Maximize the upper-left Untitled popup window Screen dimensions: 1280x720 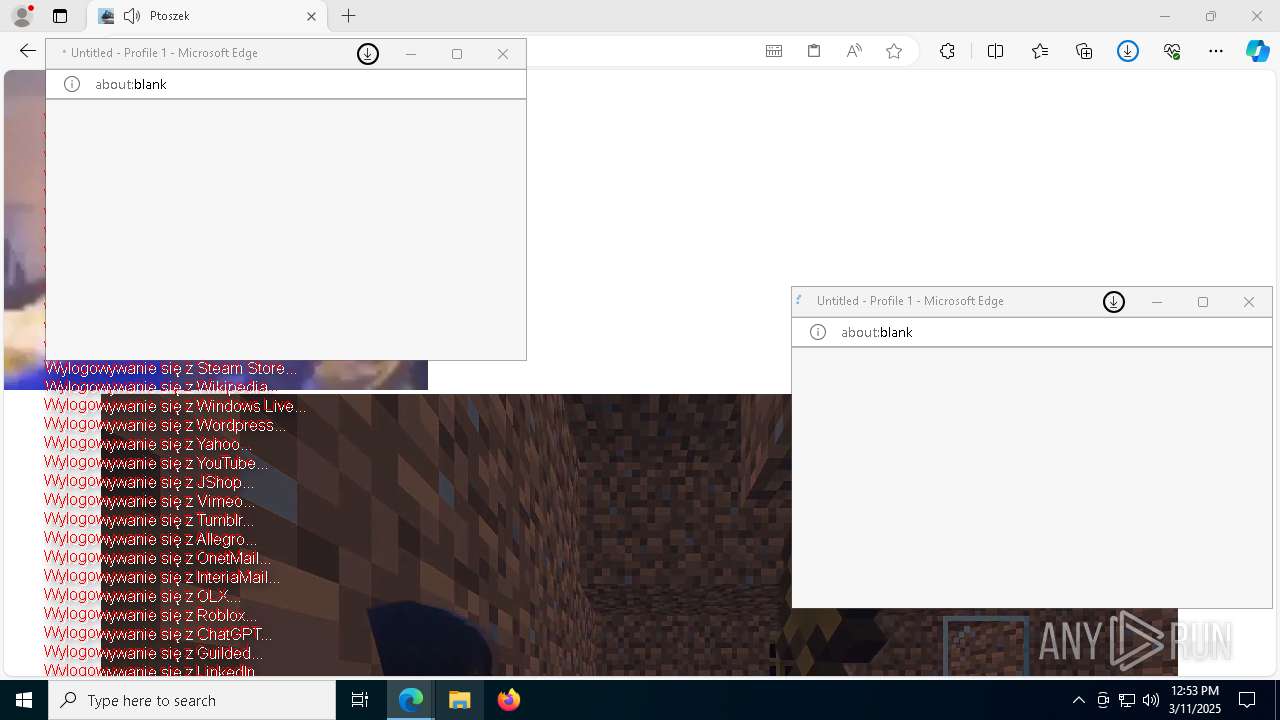[x=457, y=54]
